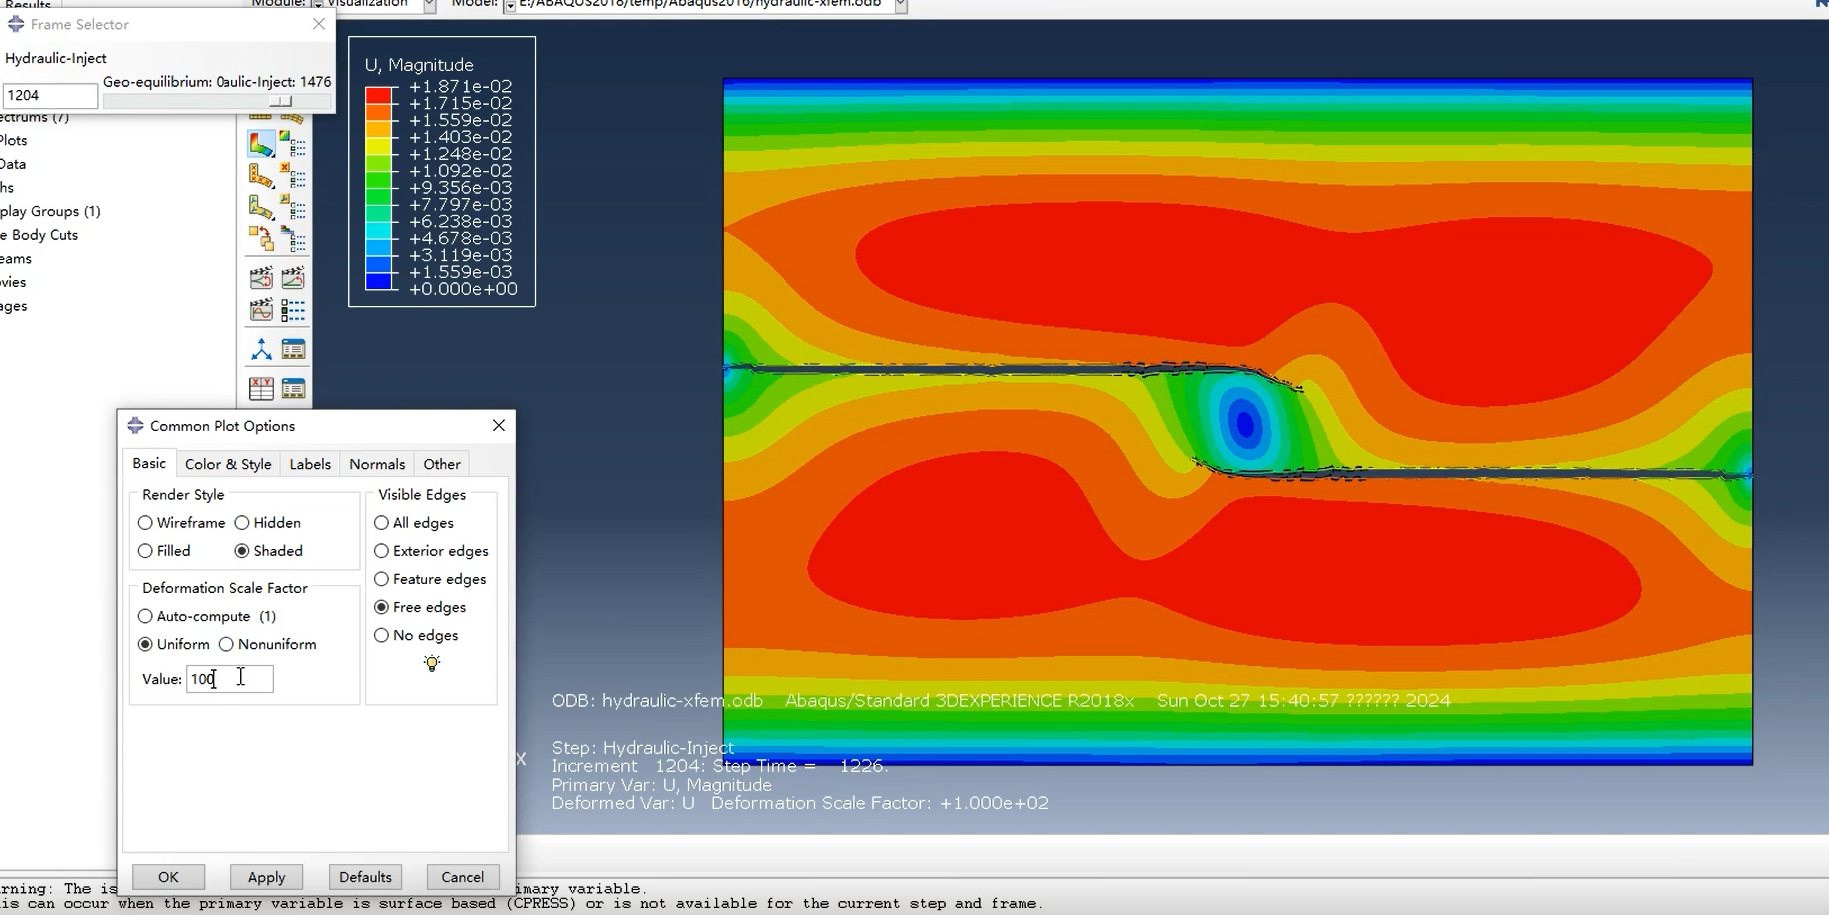Select Plot Contours on Deformed Shape tool
1829x915 pixels.
260,144
